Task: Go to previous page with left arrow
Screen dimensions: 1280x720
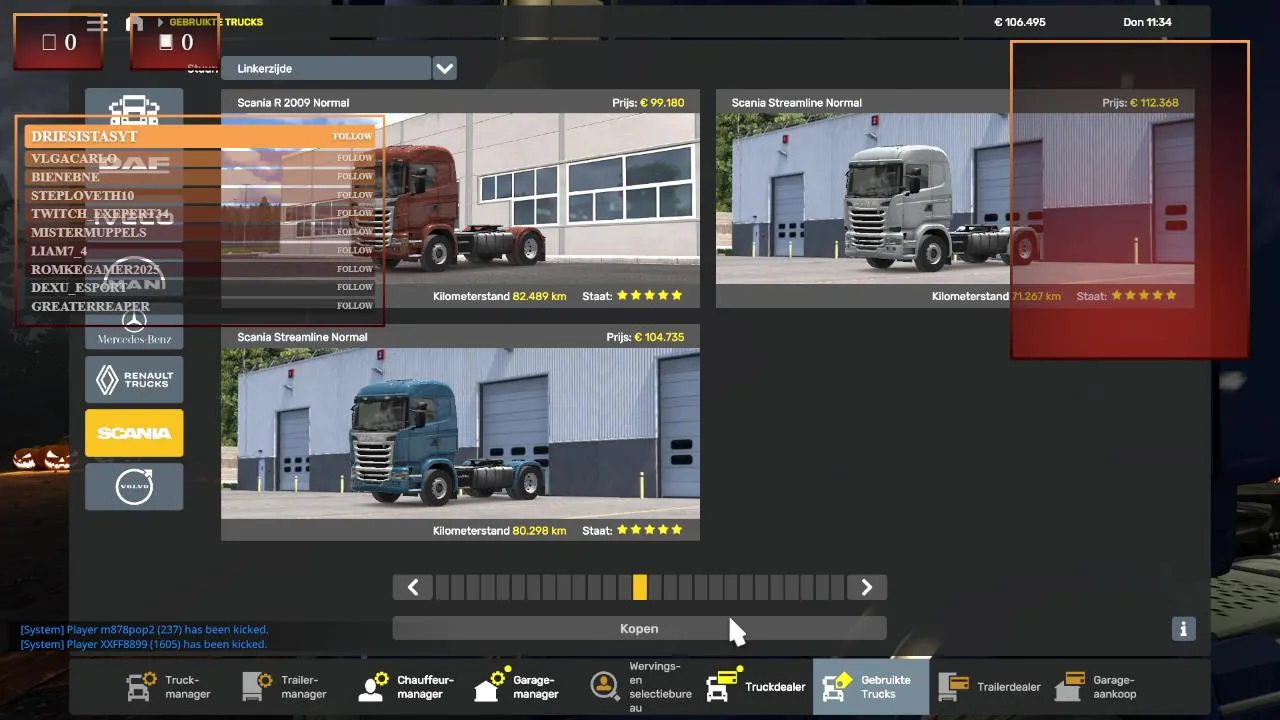Action: pos(413,587)
